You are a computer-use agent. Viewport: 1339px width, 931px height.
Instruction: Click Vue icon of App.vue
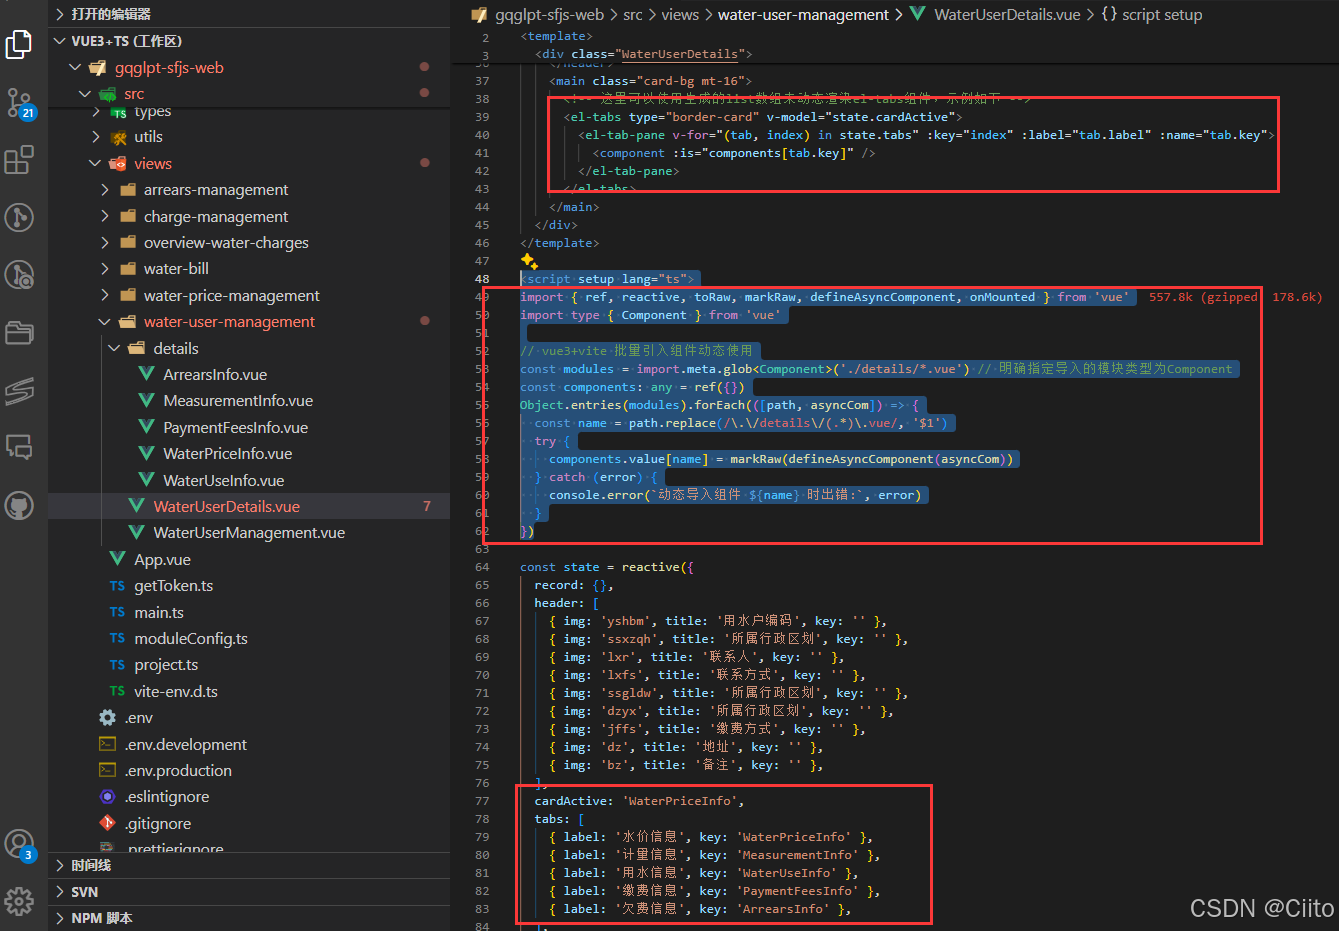(x=117, y=559)
